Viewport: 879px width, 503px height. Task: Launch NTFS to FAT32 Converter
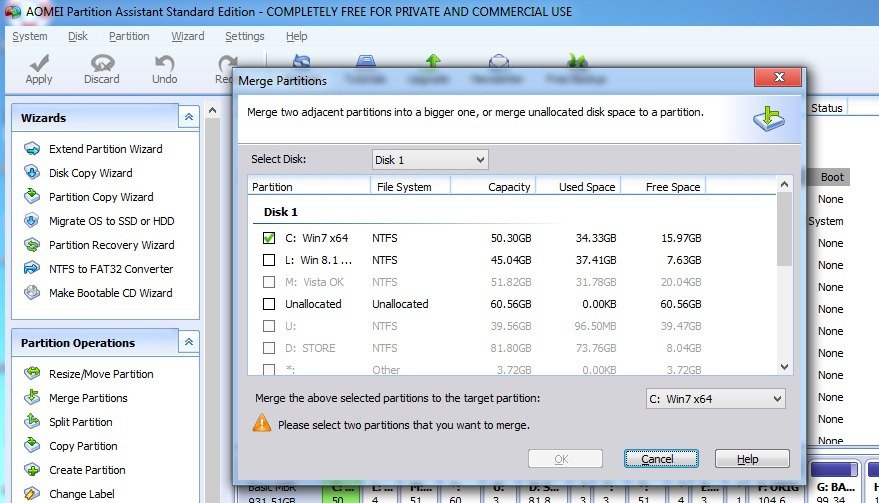(111, 269)
